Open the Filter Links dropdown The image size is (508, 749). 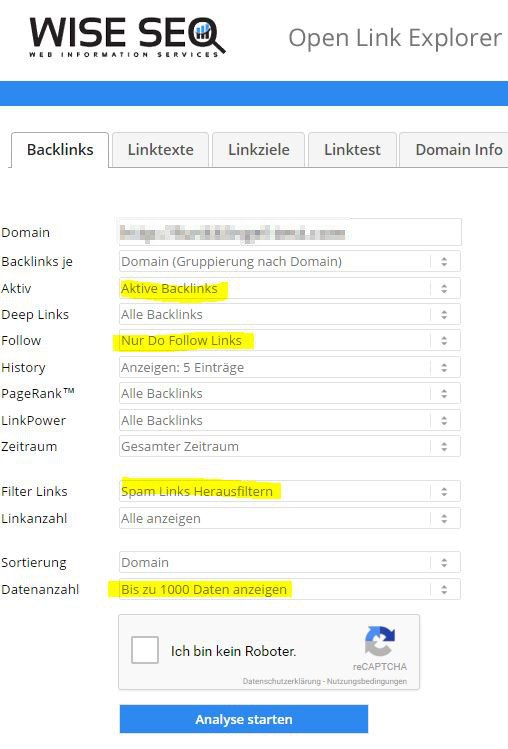[290, 491]
